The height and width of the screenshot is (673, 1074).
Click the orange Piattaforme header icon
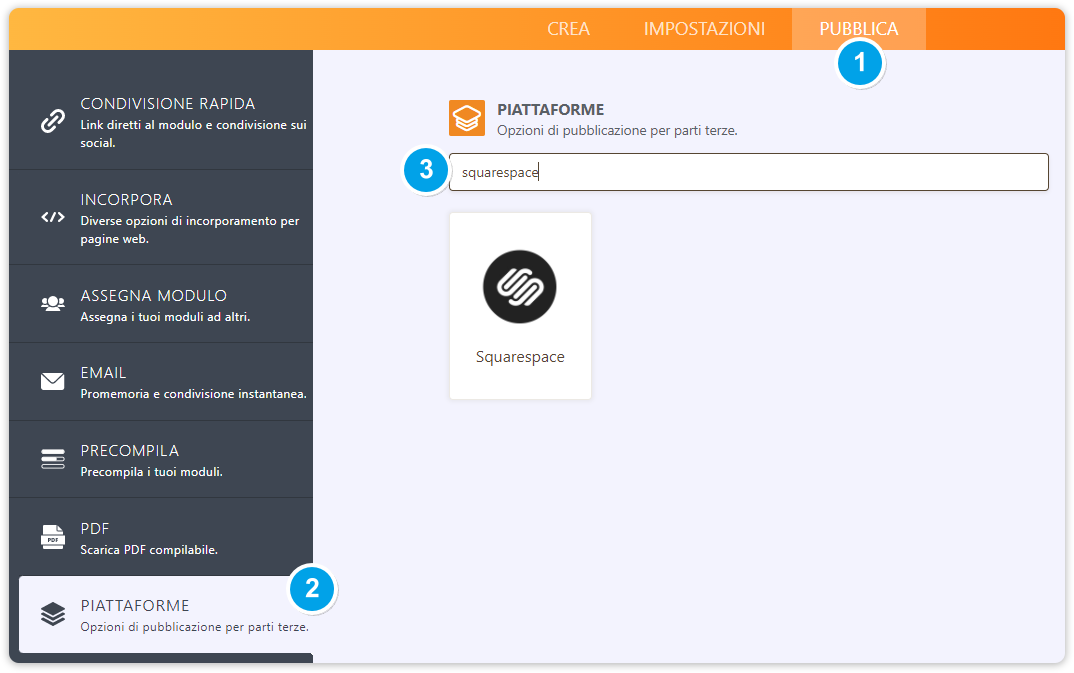tap(467, 118)
